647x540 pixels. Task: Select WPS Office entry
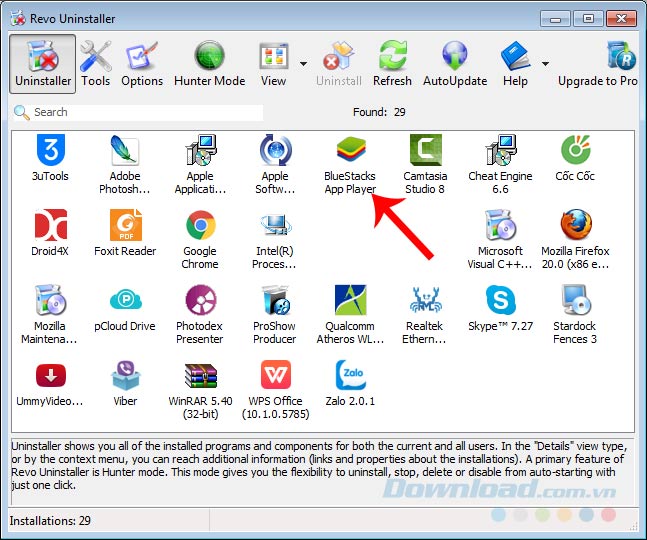(x=276, y=389)
